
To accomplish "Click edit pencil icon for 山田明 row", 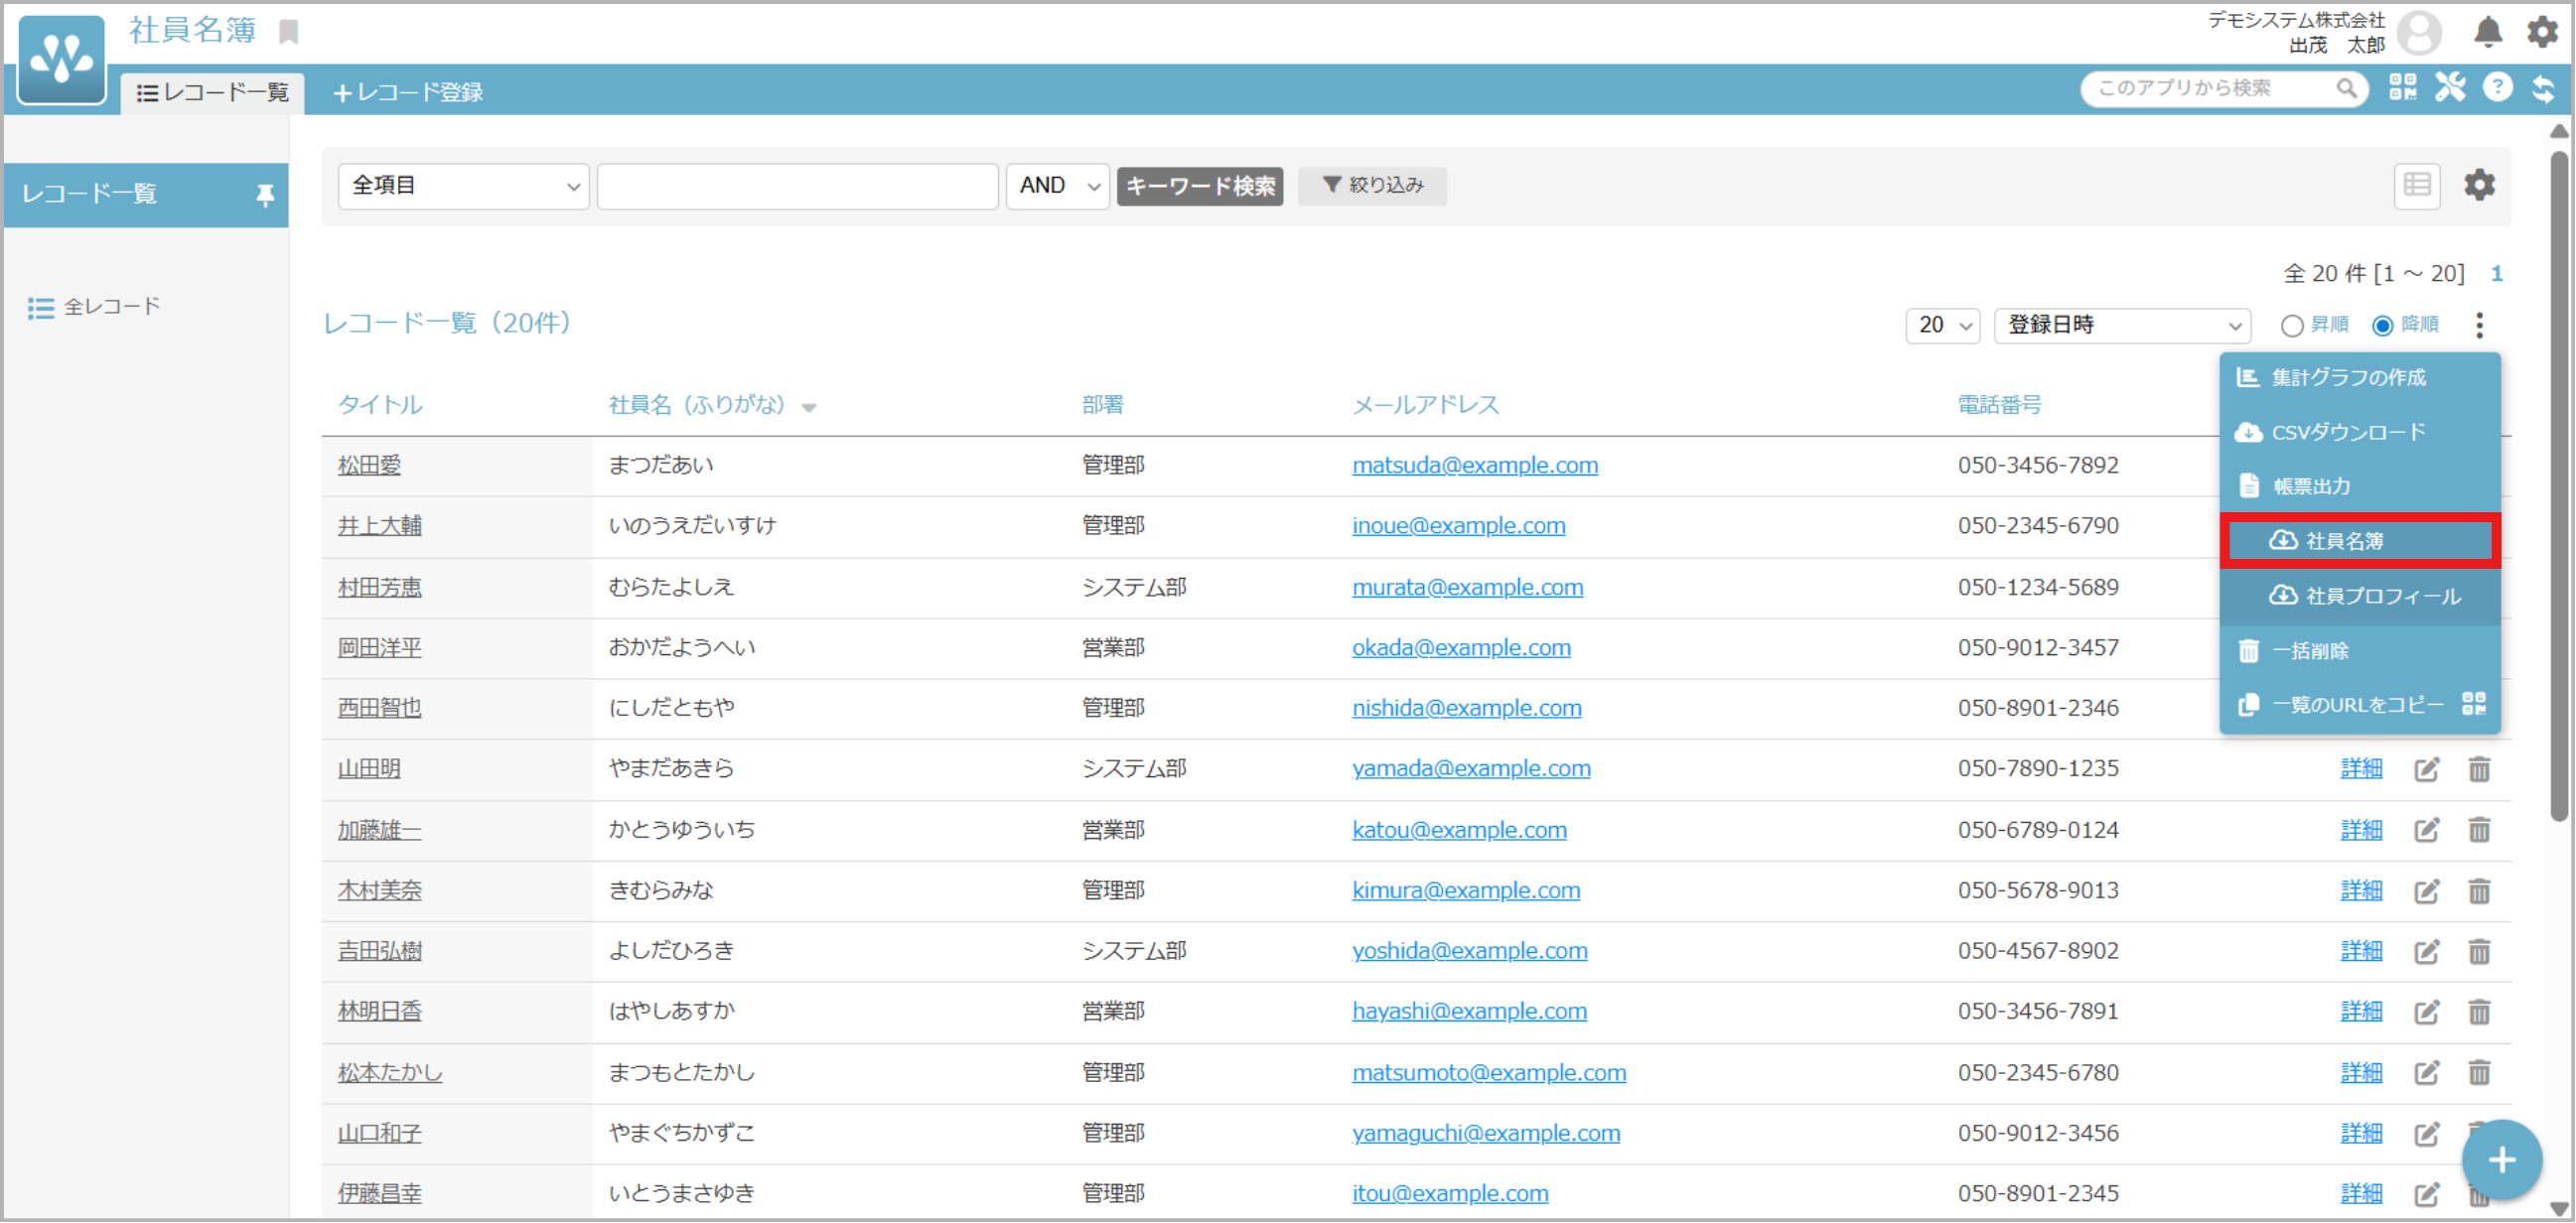I will click(x=2427, y=769).
